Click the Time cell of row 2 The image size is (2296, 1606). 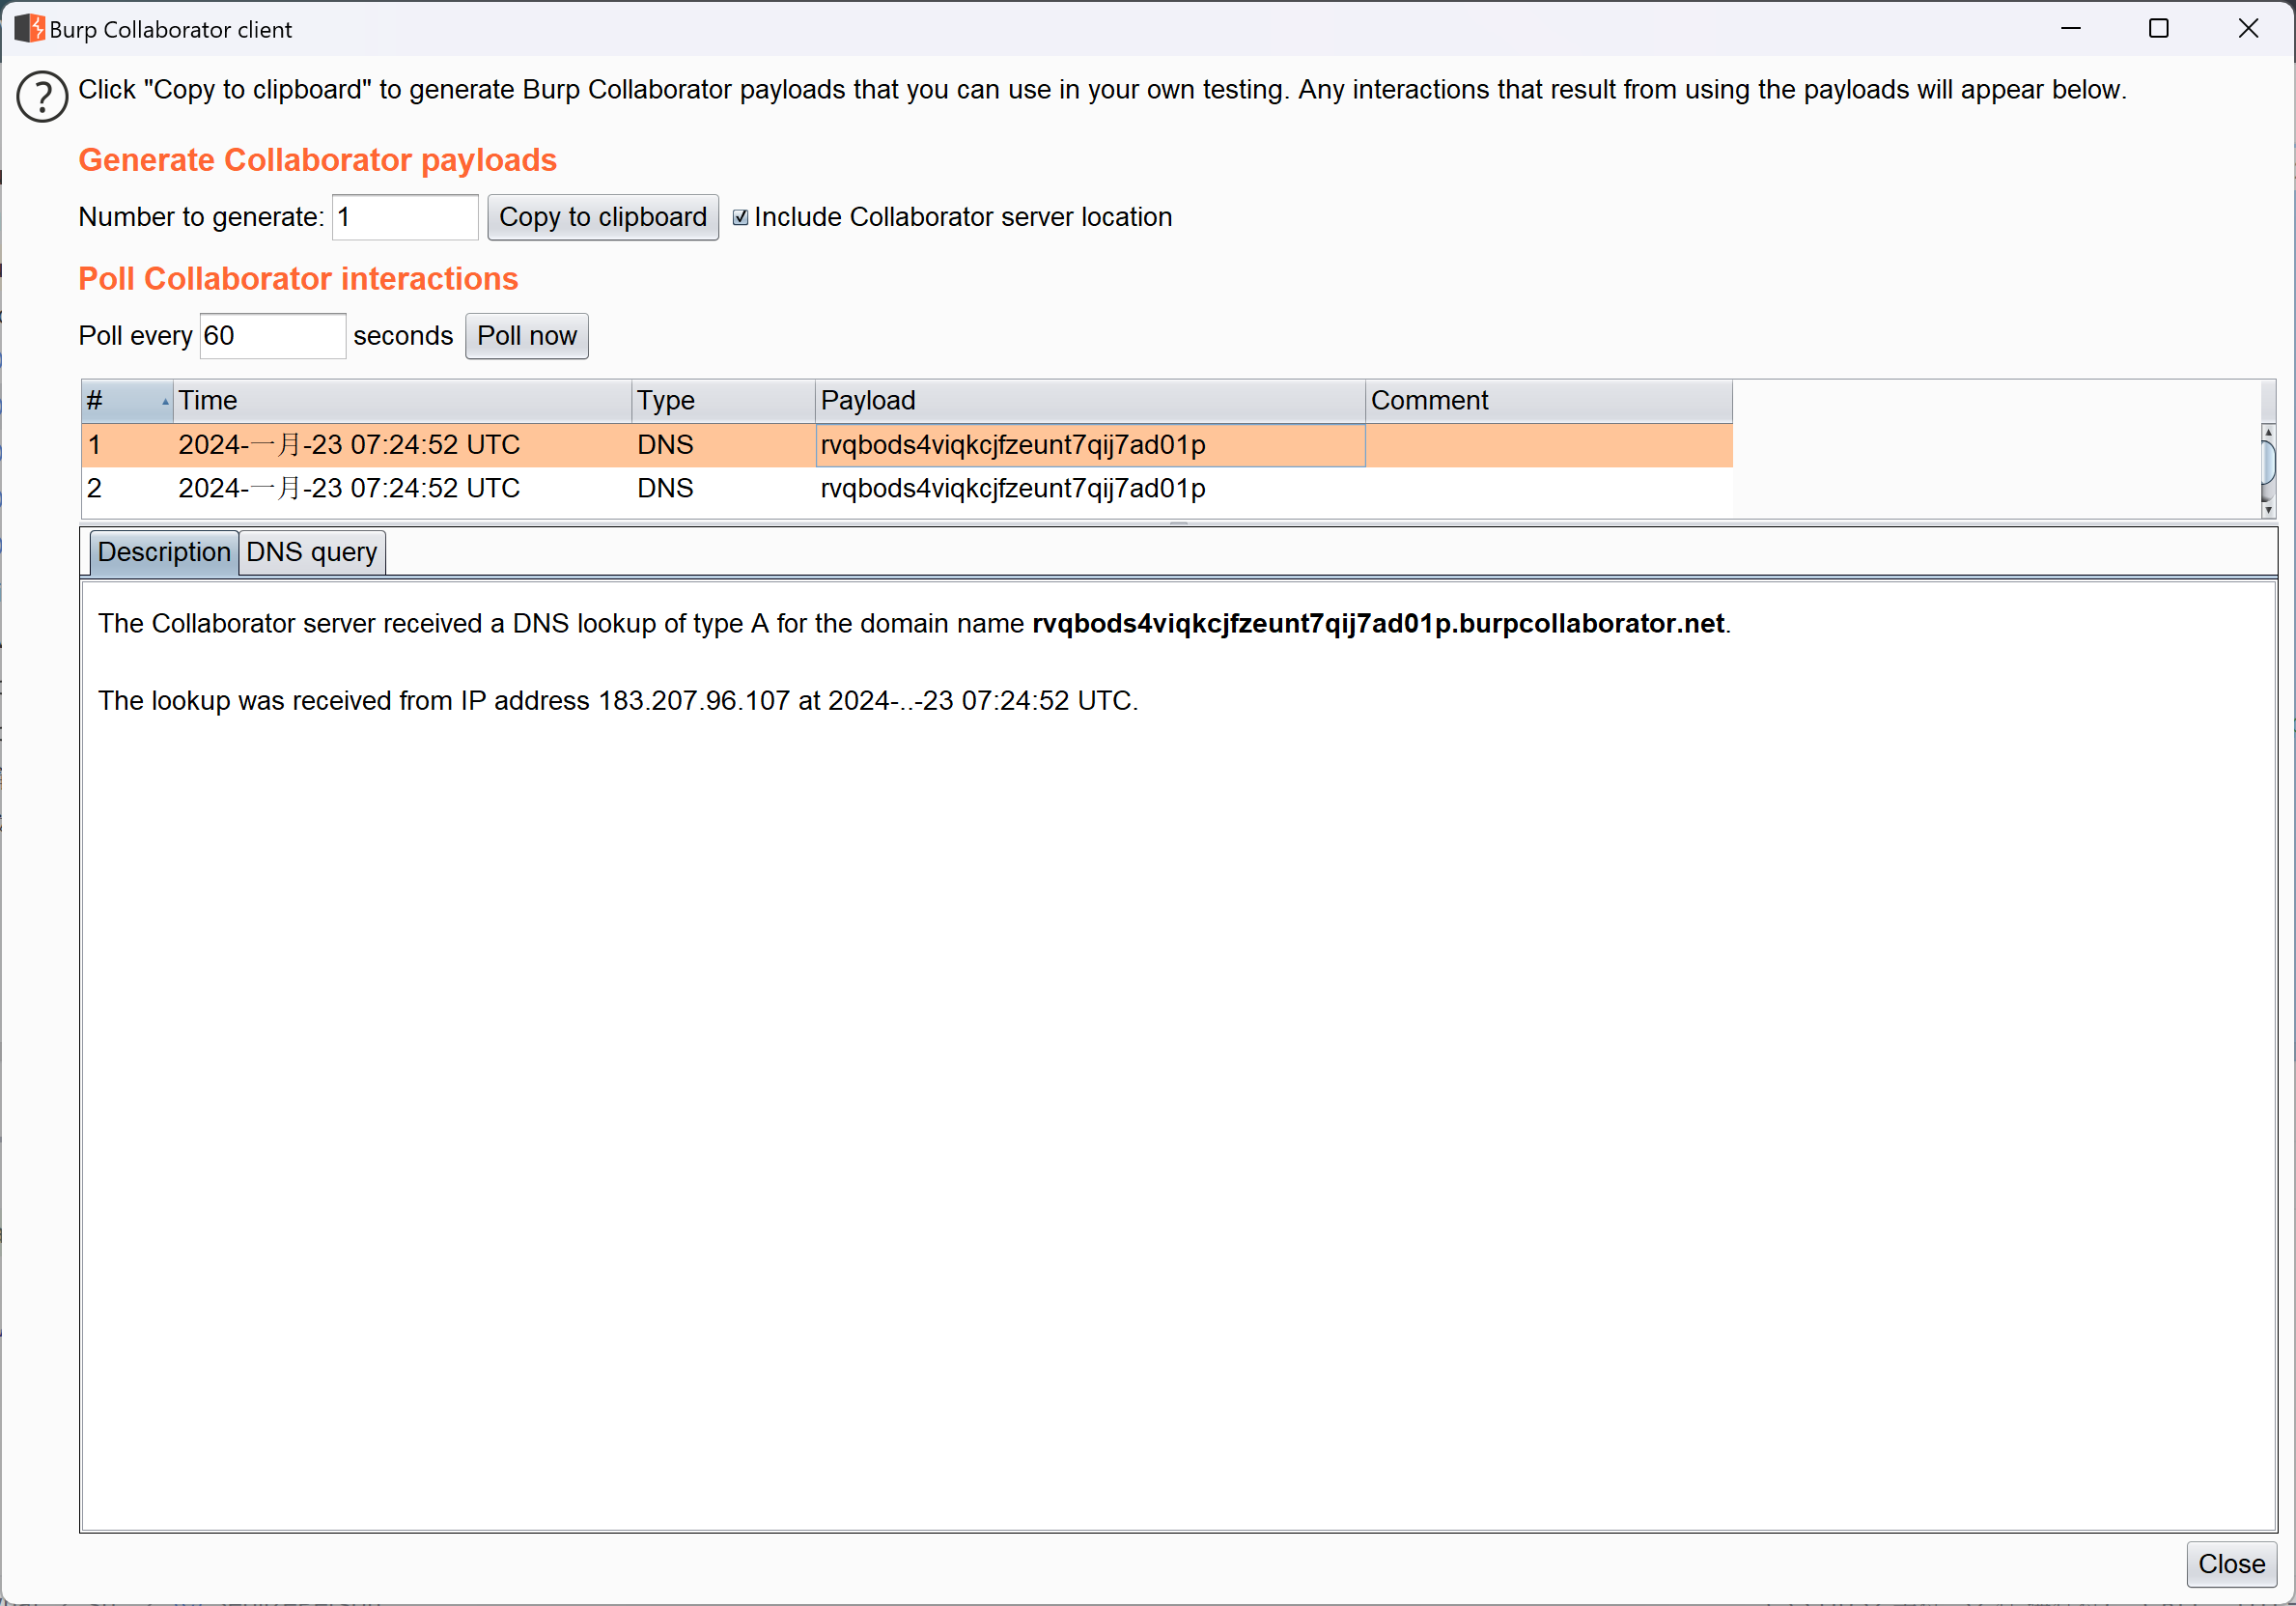pos(402,488)
